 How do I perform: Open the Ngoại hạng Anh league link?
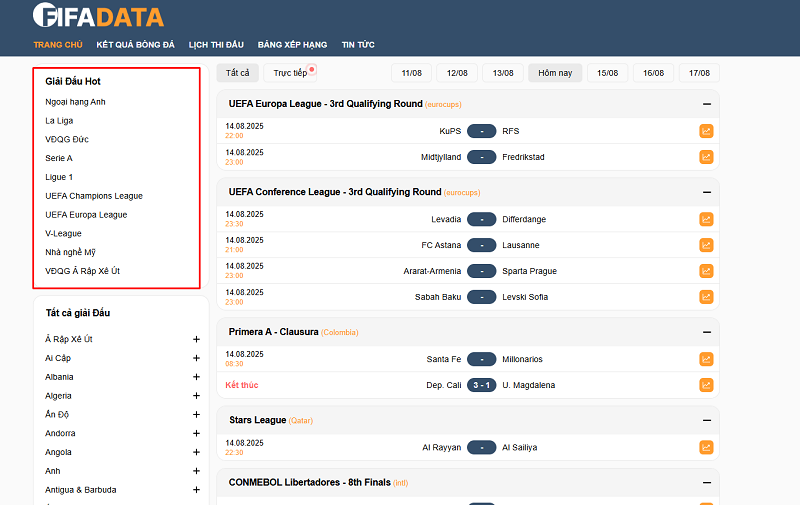point(75,102)
